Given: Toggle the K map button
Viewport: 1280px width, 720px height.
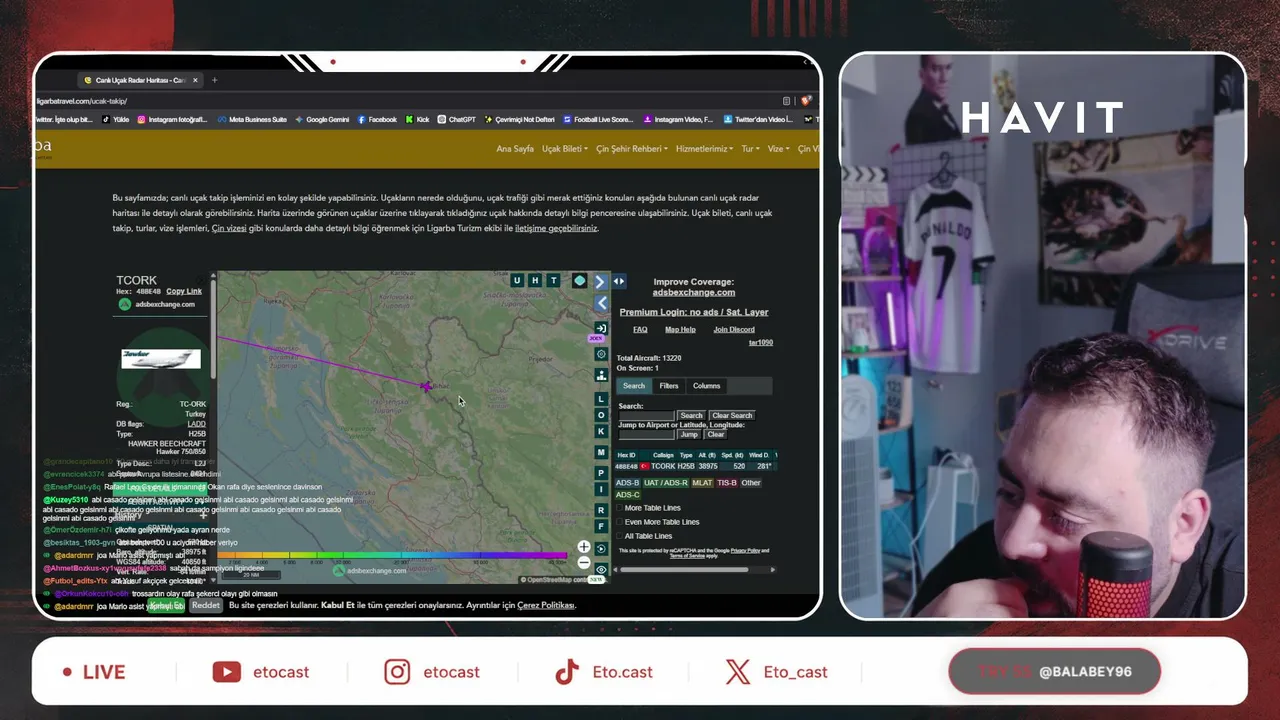Looking at the screenshot, I should (x=601, y=431).
